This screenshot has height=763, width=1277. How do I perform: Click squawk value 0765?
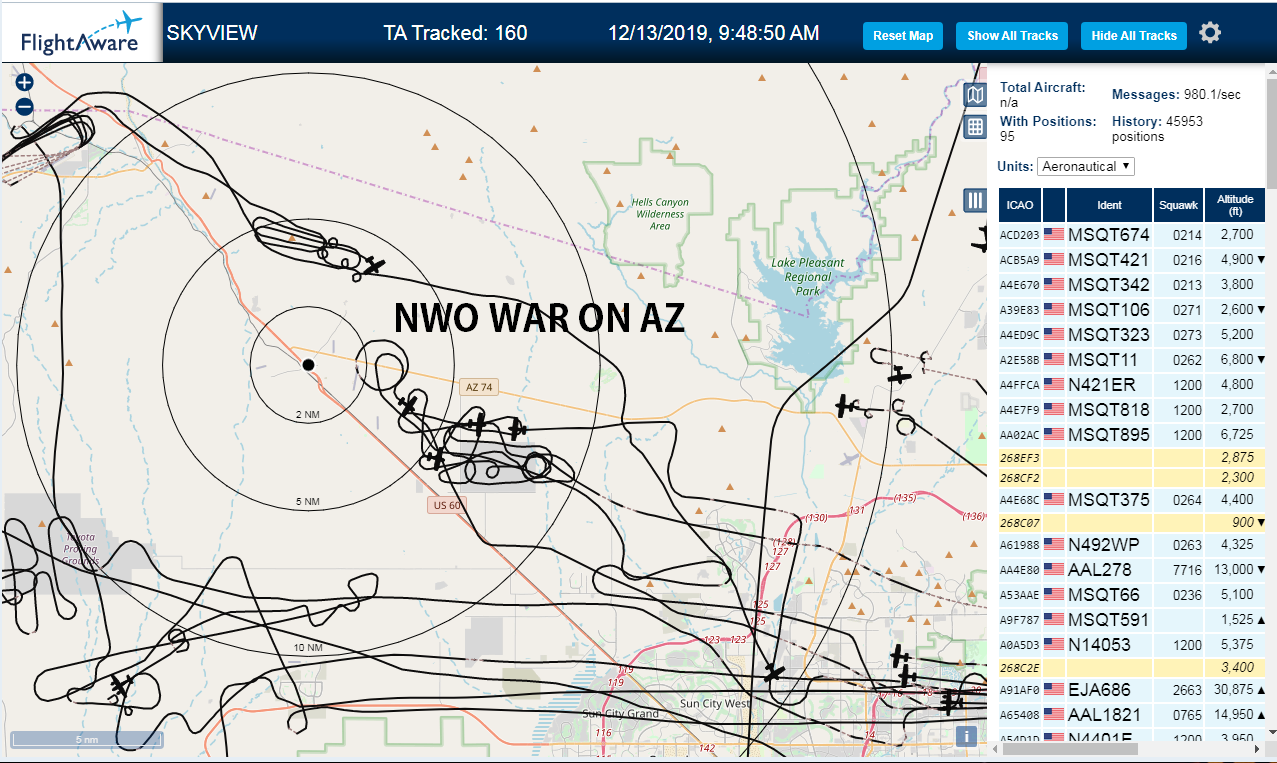point(1187,715)
